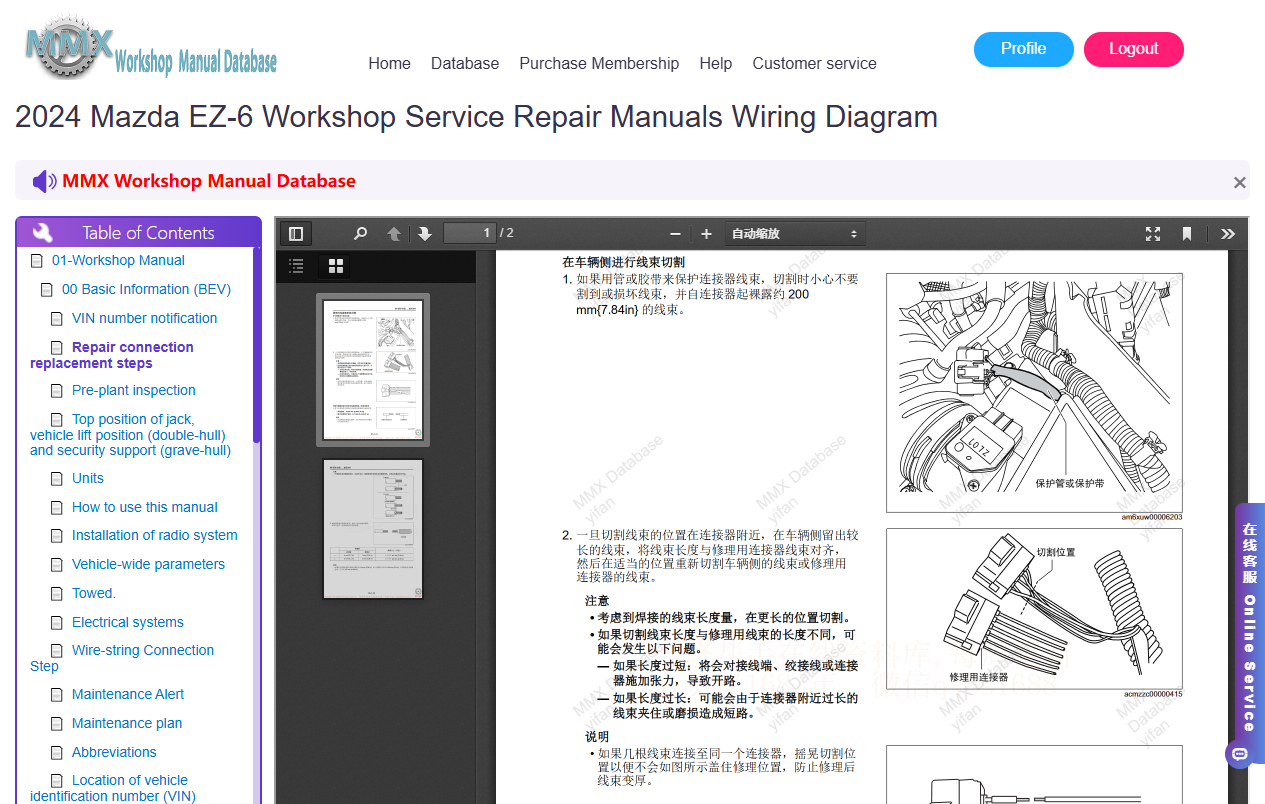The height and width of the screenshot is (804, 1265).
Task: Click the page number input field
Action: pyautogui.click(x=470, y=234)
